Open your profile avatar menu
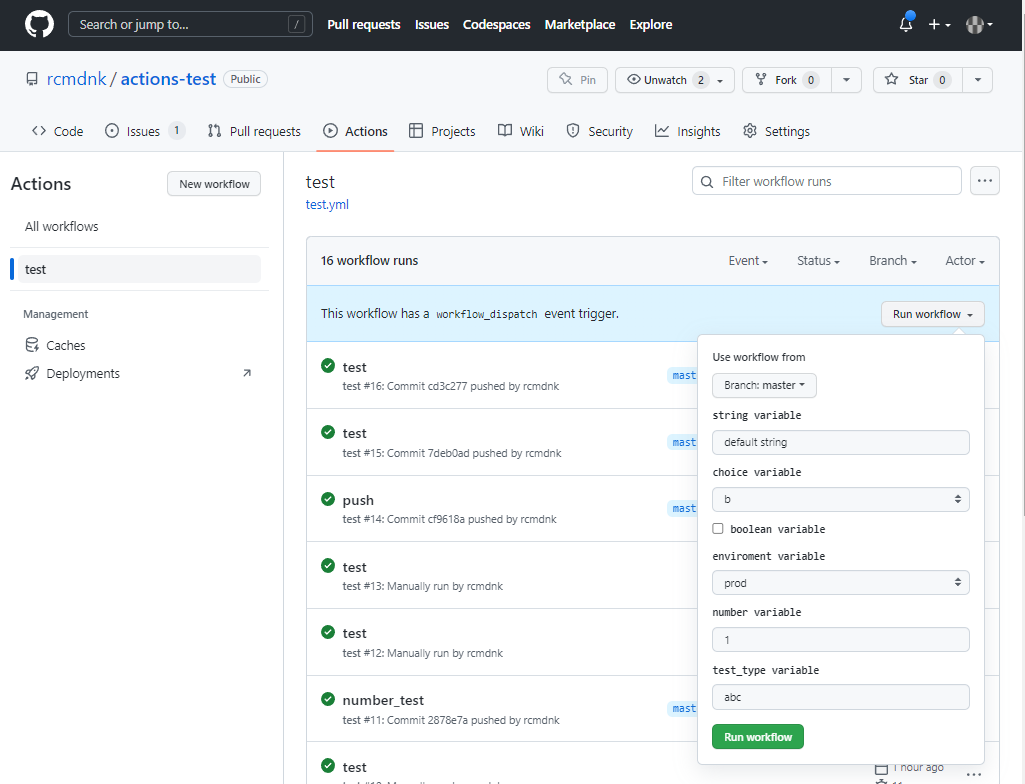 click(975, 24)
